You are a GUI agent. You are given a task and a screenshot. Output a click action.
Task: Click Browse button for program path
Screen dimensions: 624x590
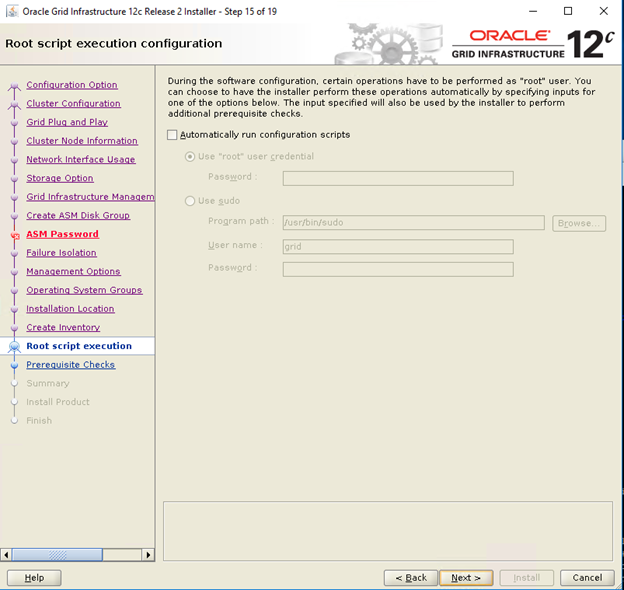(579, 223)
